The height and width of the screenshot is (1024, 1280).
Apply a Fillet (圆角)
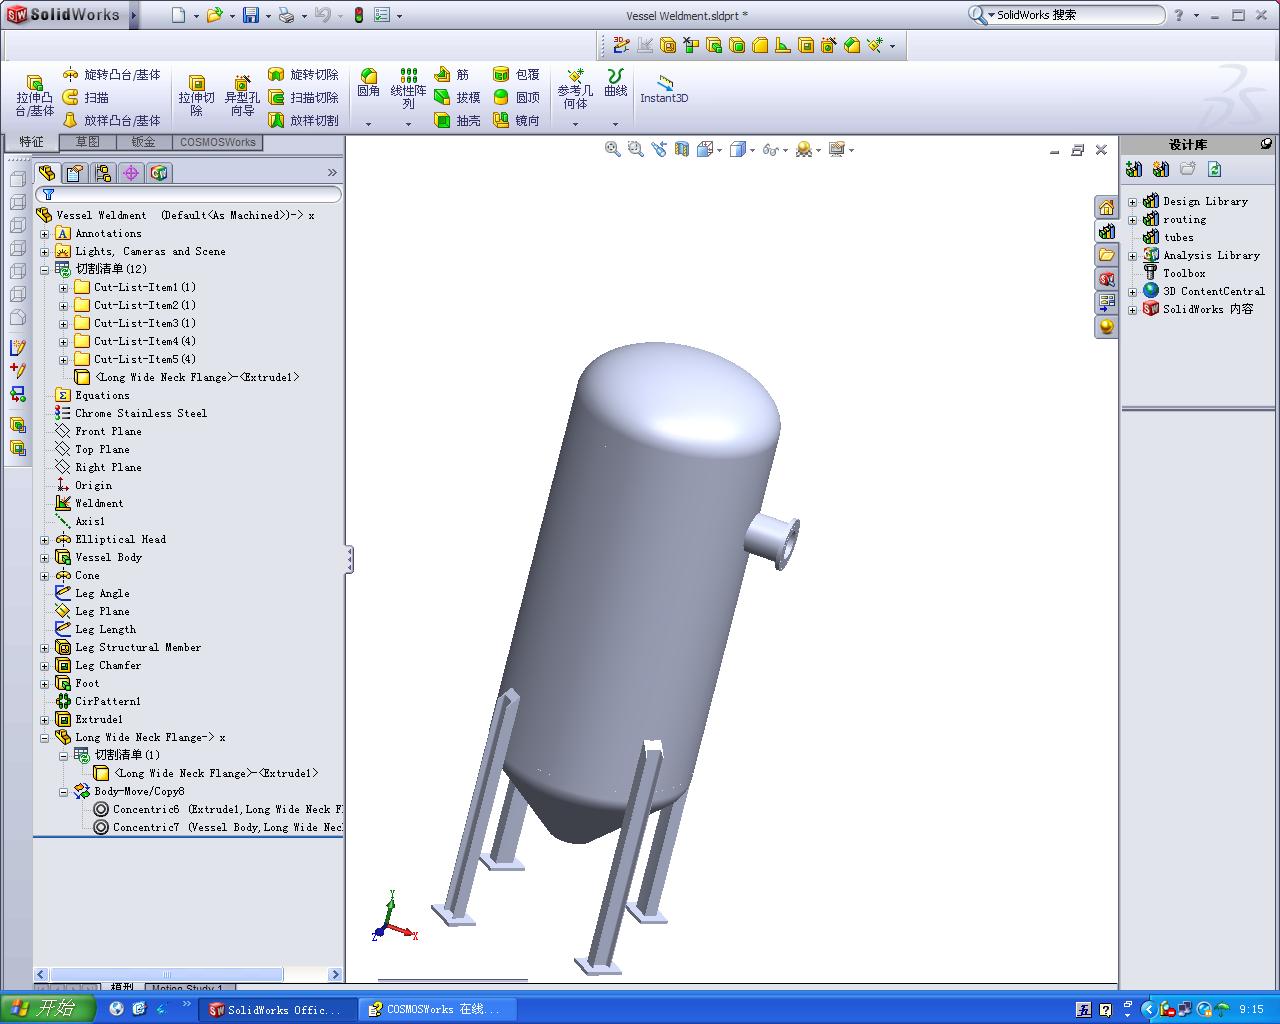pos(369,83)
